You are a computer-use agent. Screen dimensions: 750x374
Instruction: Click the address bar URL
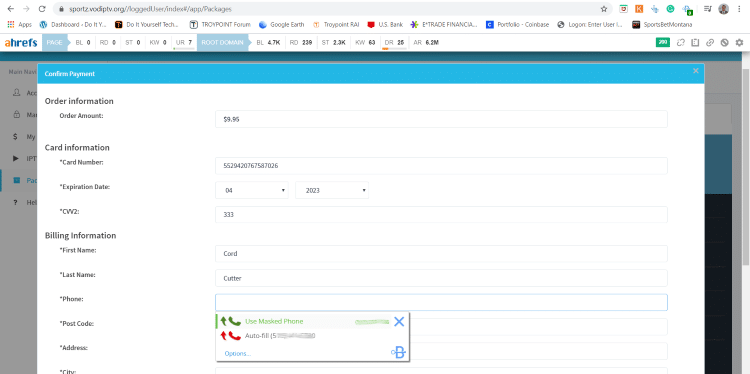[x=149, y=9]
